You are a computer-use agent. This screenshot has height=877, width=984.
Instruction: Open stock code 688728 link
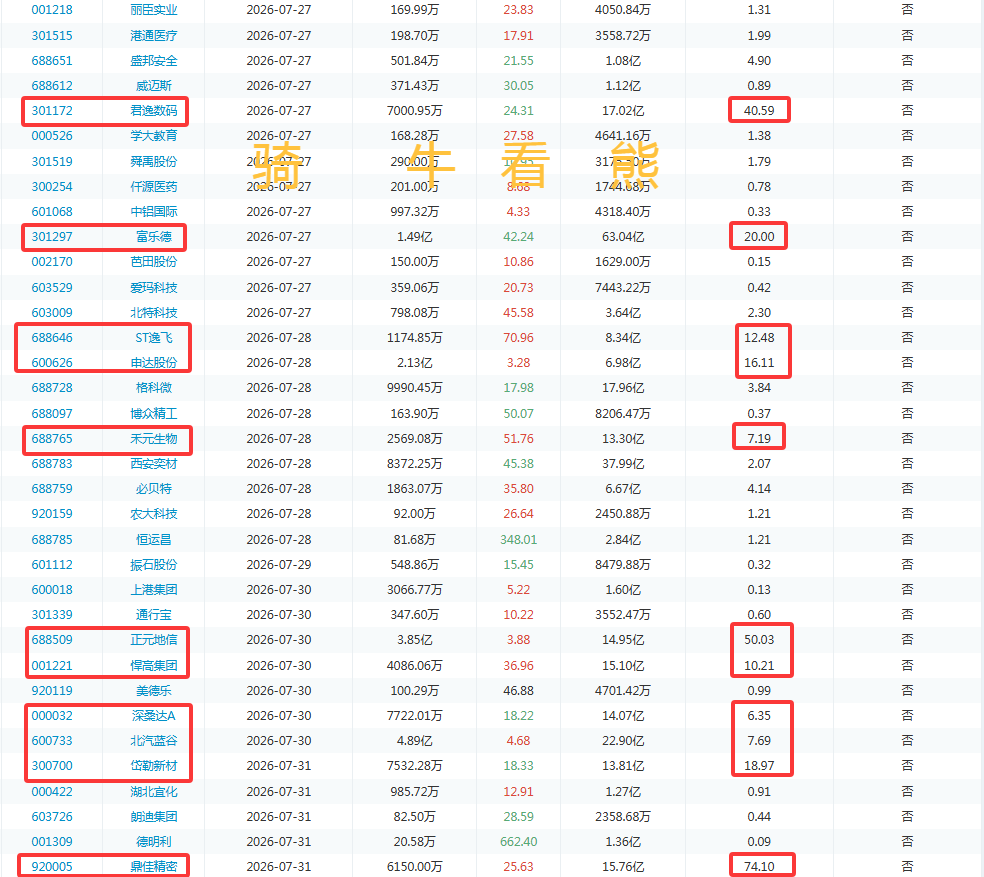[x=52, y=388]
